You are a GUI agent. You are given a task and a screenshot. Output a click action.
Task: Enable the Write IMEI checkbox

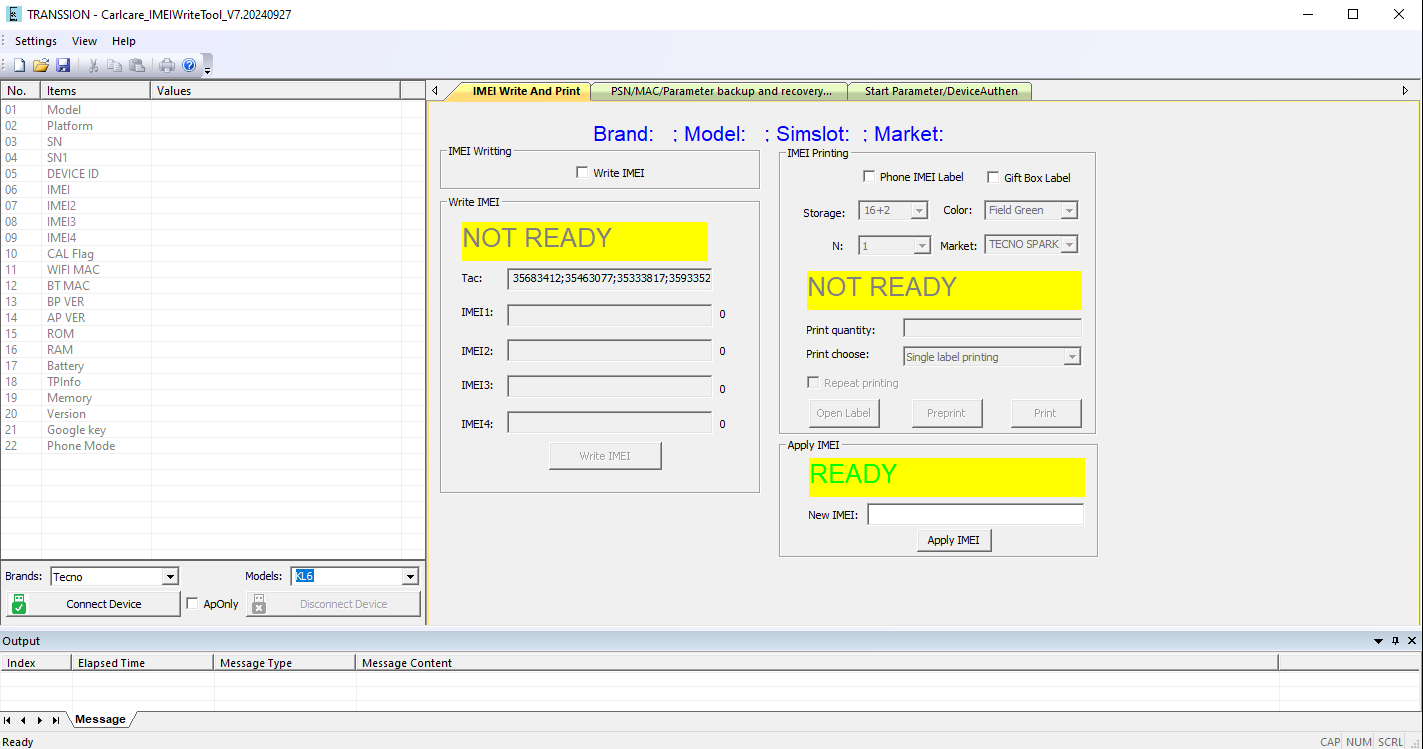click(582, 173)
